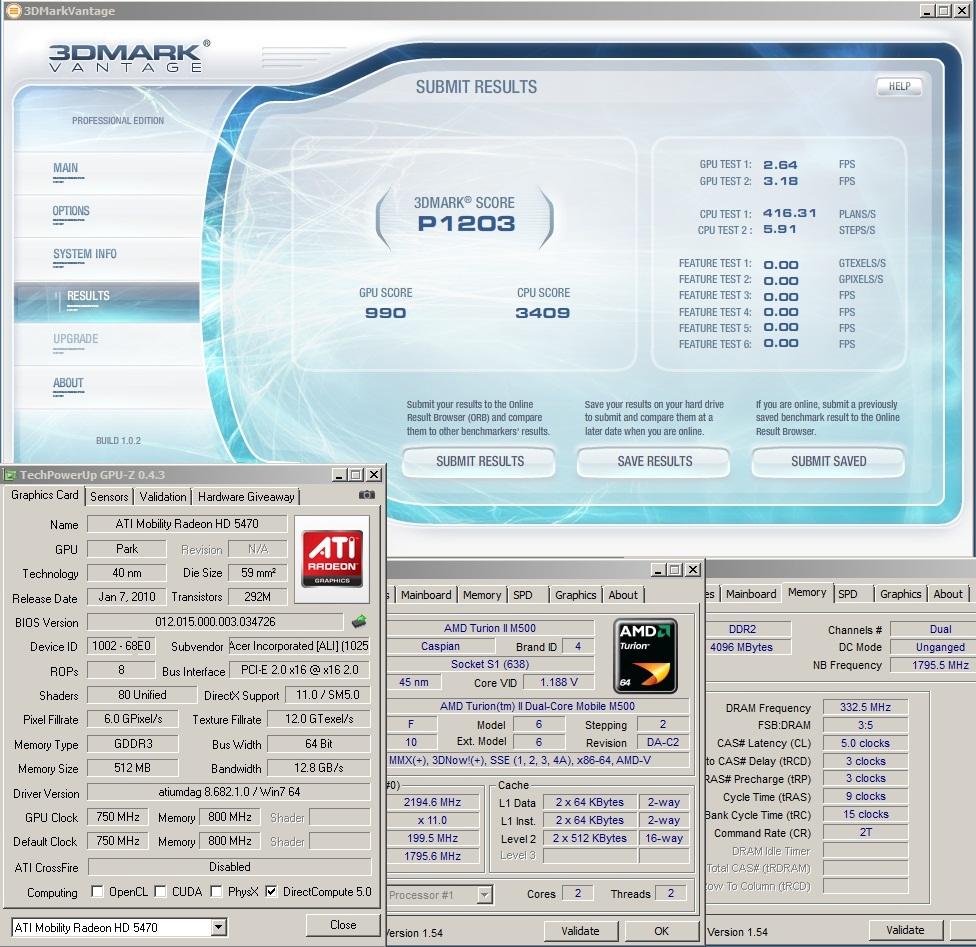Click the Driver Version field in GPU-Z
This screenshot has height=947, width=976.
[x=228, y=792]
